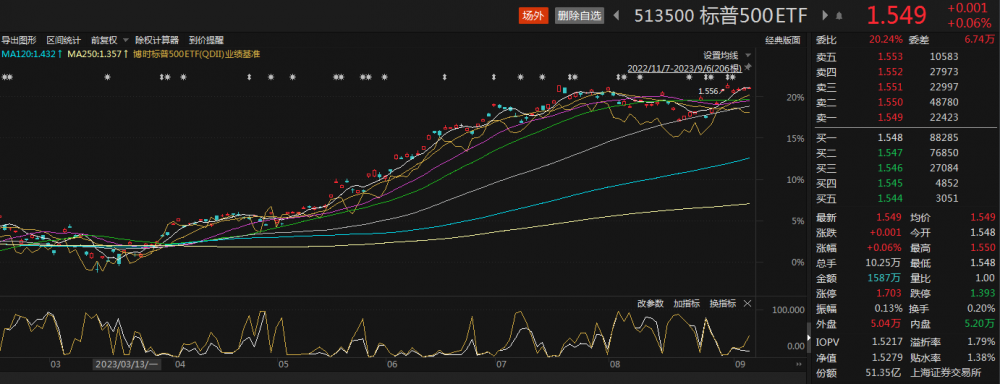Click the date range 2022/11/7-2023/9/6 link
The width and height of the screenshot is (1000, 384).
pos(684,67)
